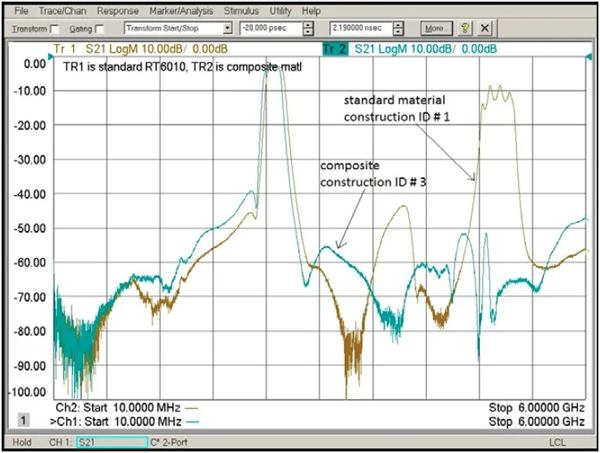Click the CH 1: status bar label
The width and height of the screenshot is (600, 453).
point(60,443)
